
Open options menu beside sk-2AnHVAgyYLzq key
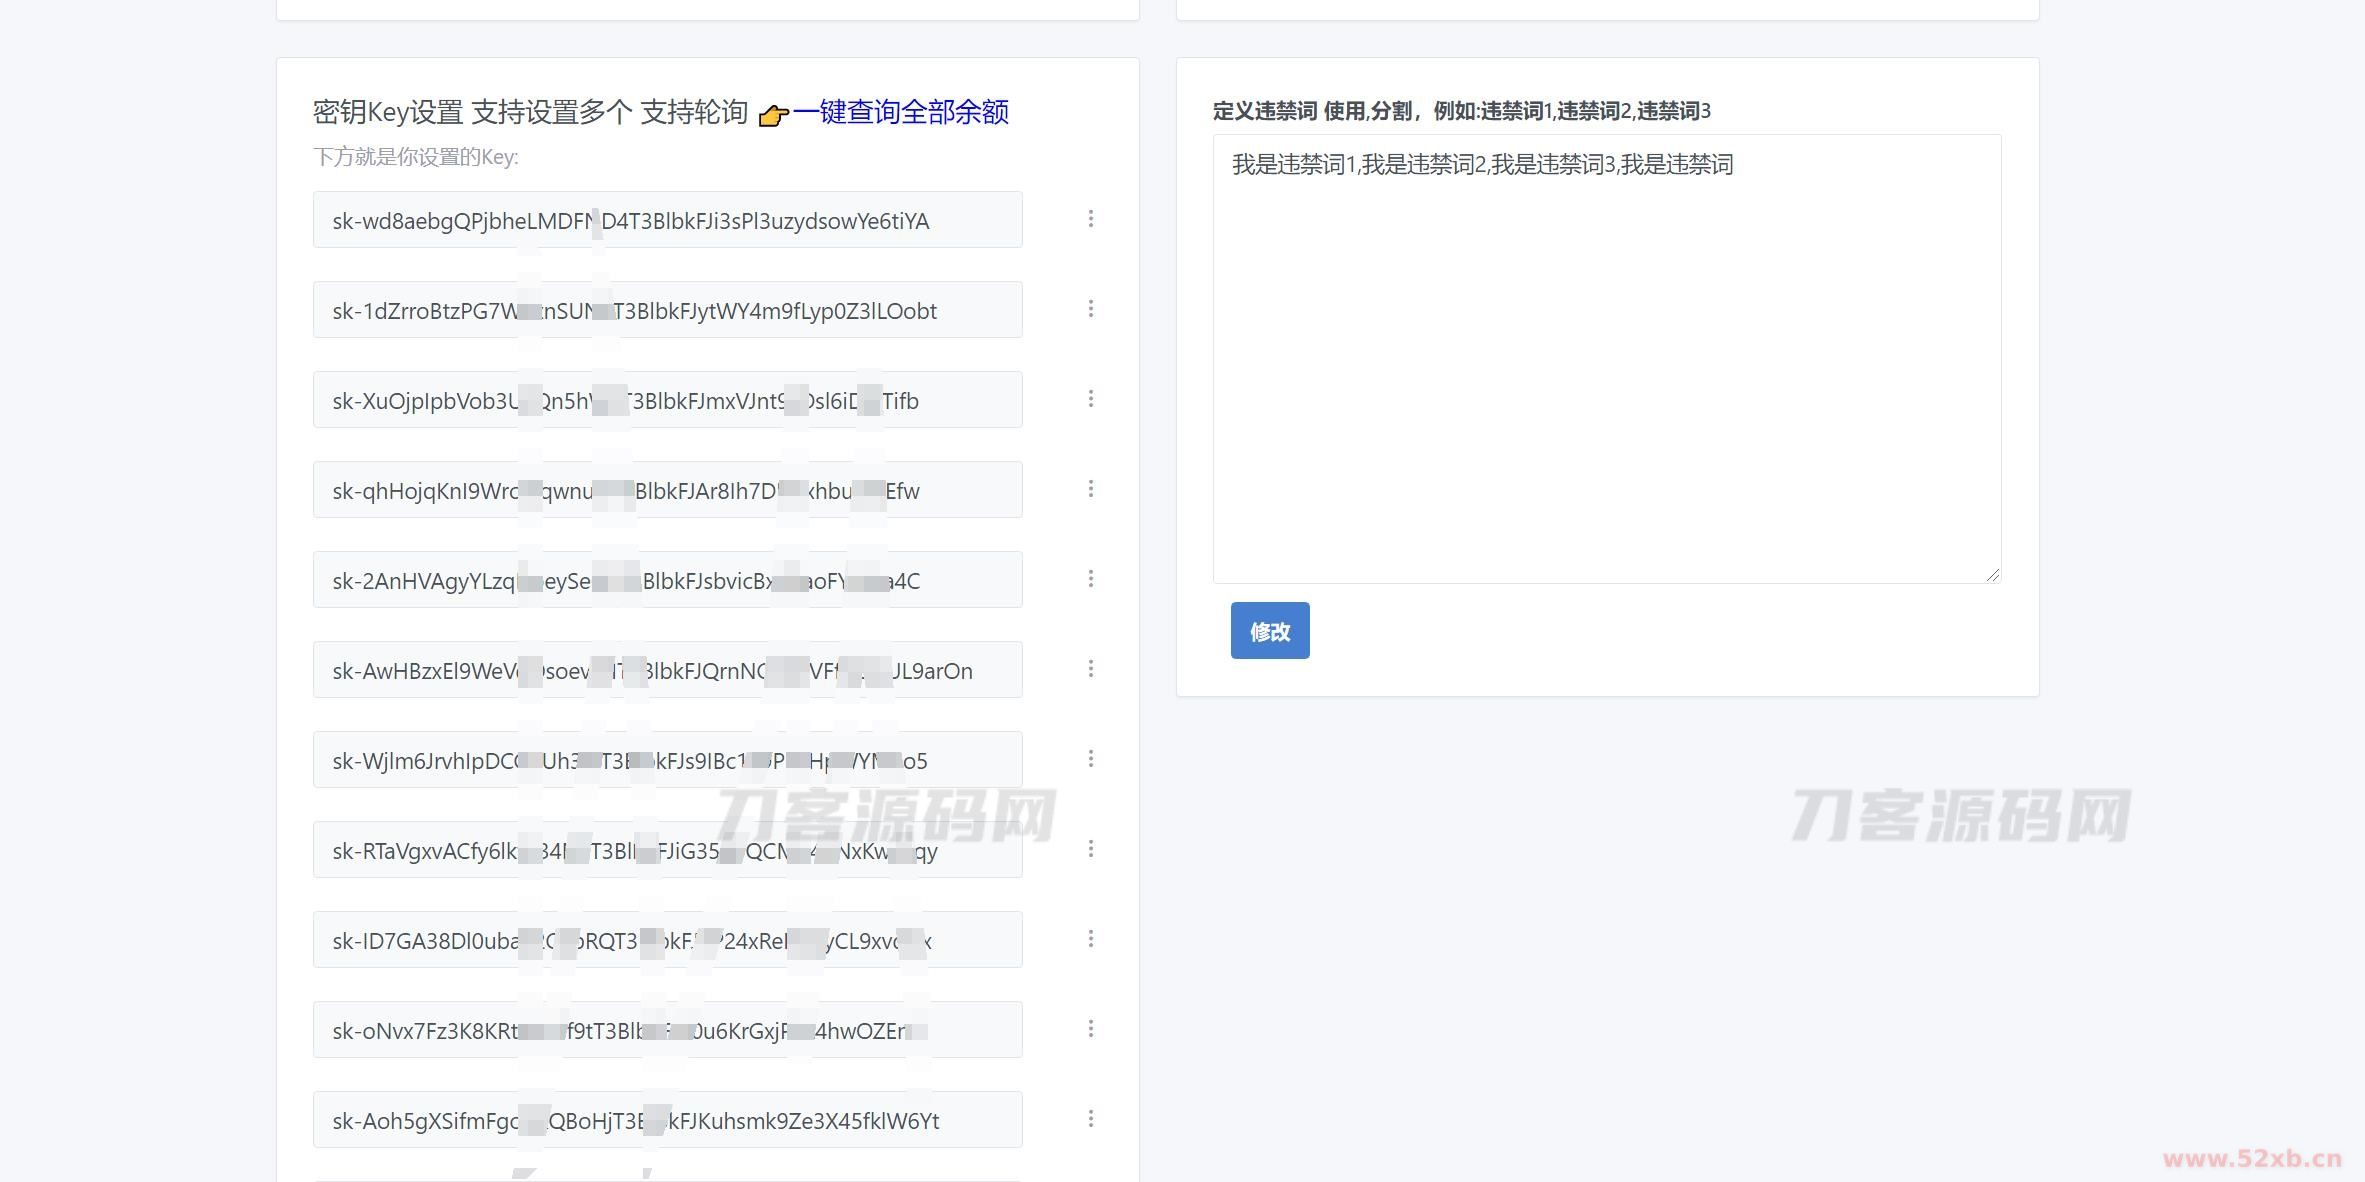tap(1090, 579)
